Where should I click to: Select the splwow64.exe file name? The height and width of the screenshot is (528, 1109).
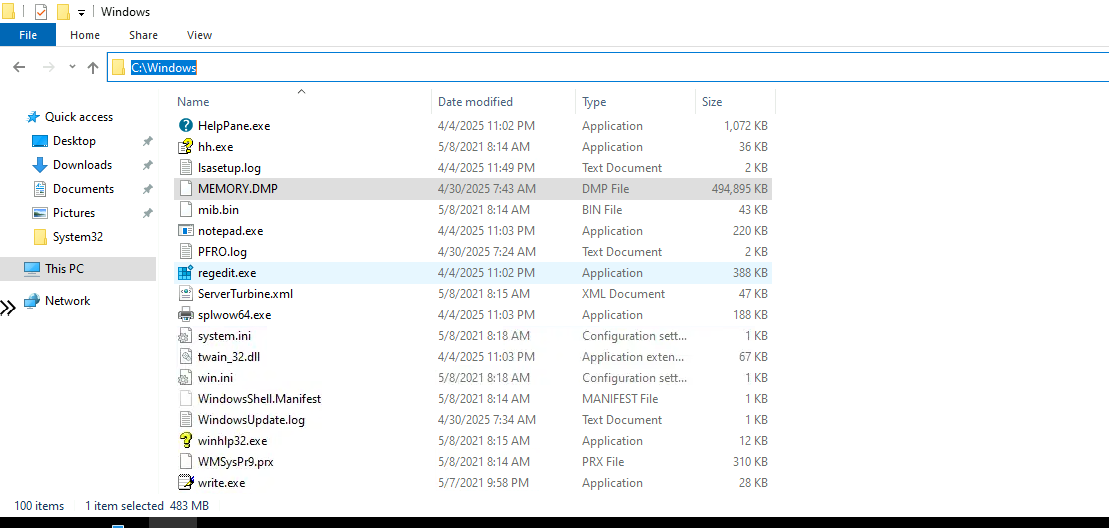234,315
